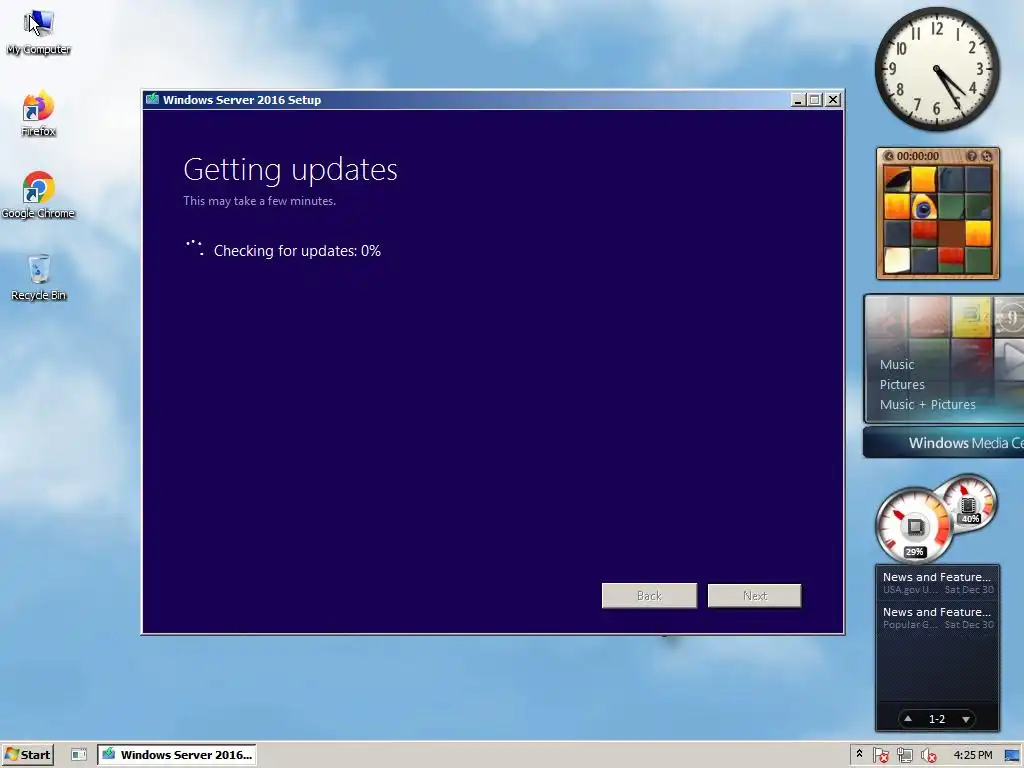Viewport: 1024px width, 768px height.
Task: Click the blue monitor icon in tray
Action: [1012, 756]
